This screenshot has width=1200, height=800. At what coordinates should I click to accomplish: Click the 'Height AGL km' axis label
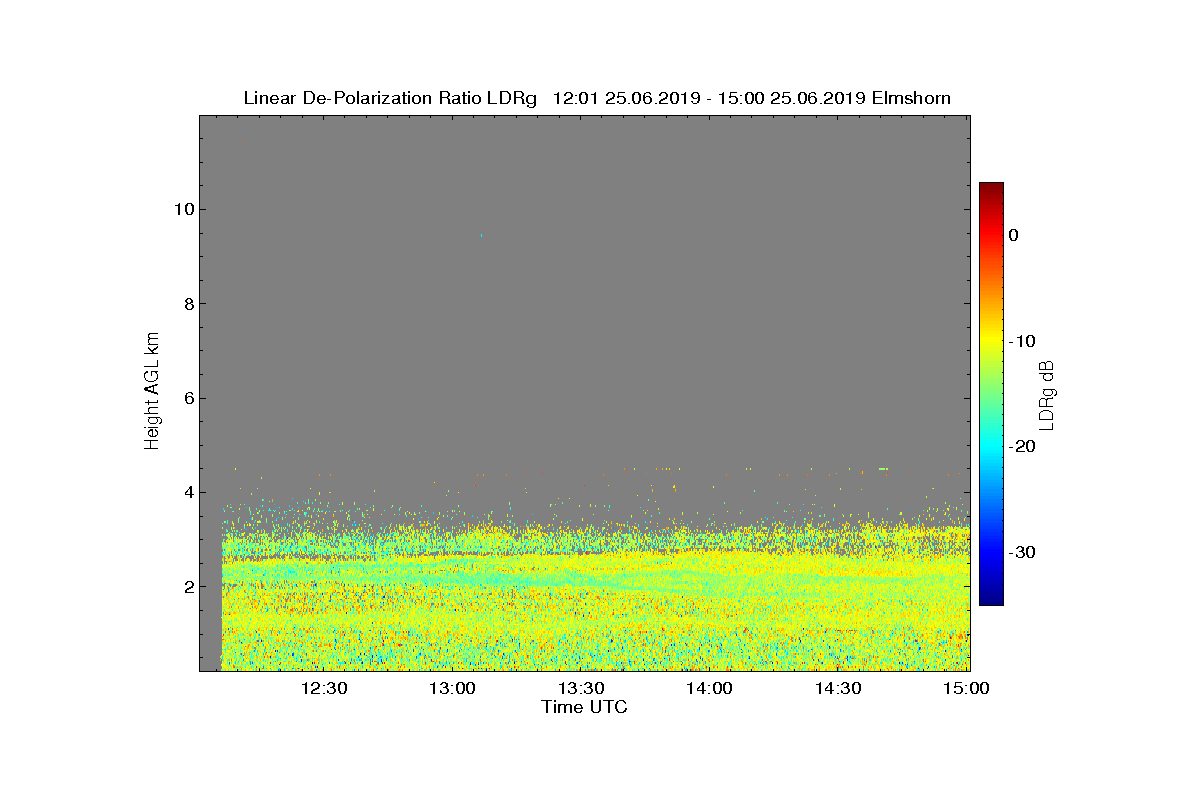pyautogui.click(x=153, y=393)
